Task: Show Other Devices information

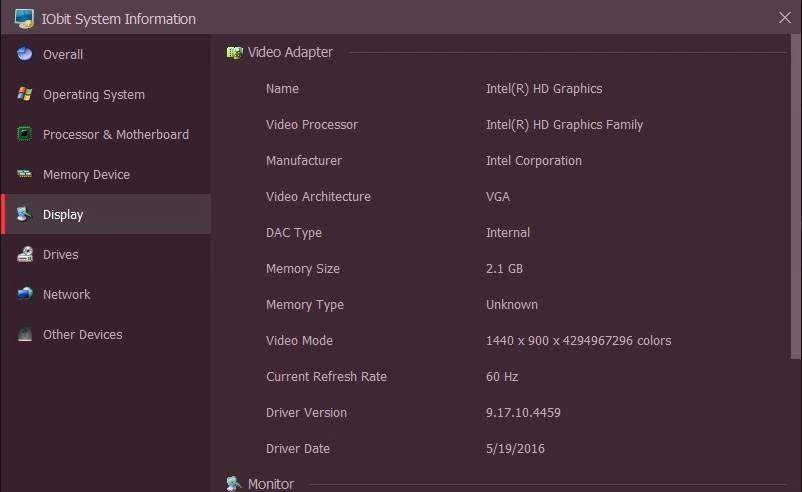Action: coord(105,334)
